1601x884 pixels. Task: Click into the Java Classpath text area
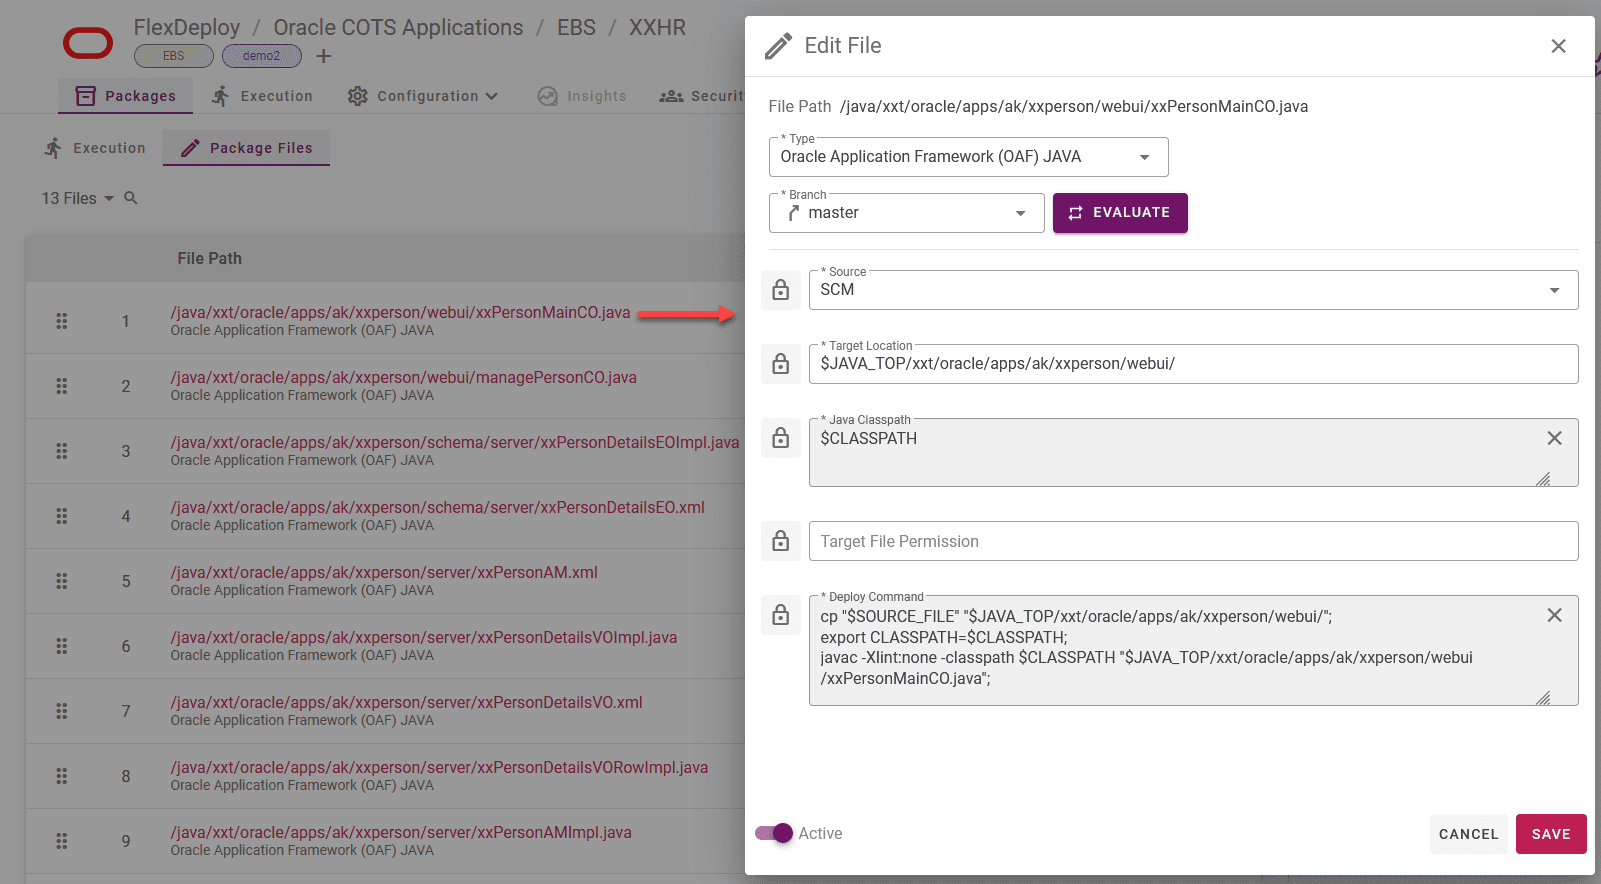[x=1193, y=452]
